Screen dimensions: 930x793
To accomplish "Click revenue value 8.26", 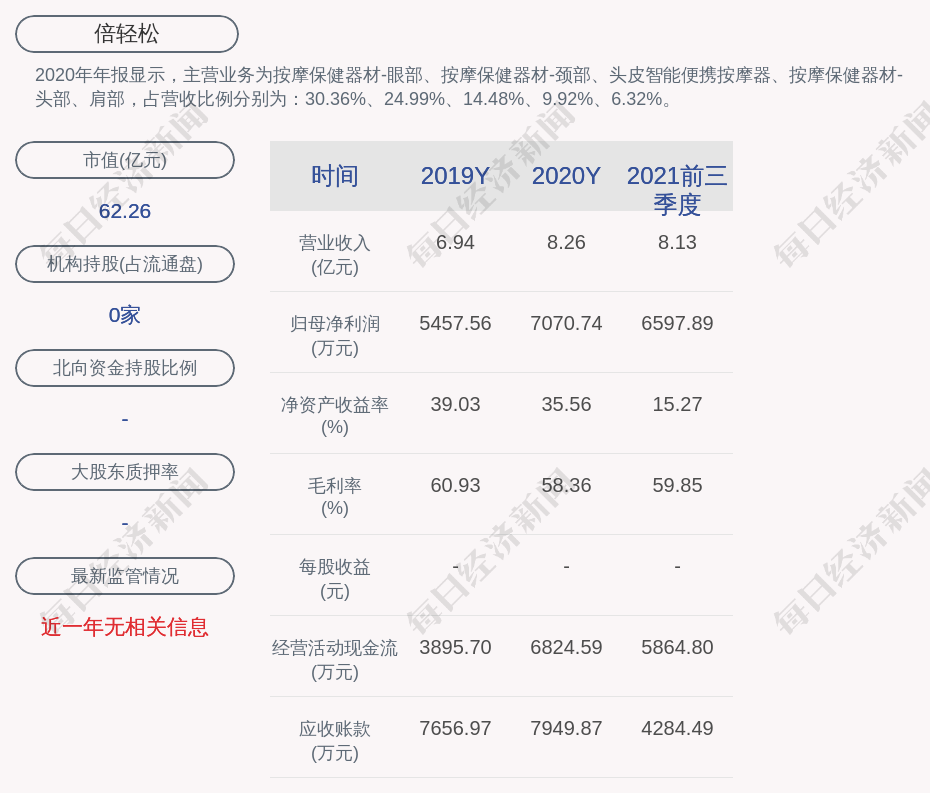I will [x=566, y=243].
